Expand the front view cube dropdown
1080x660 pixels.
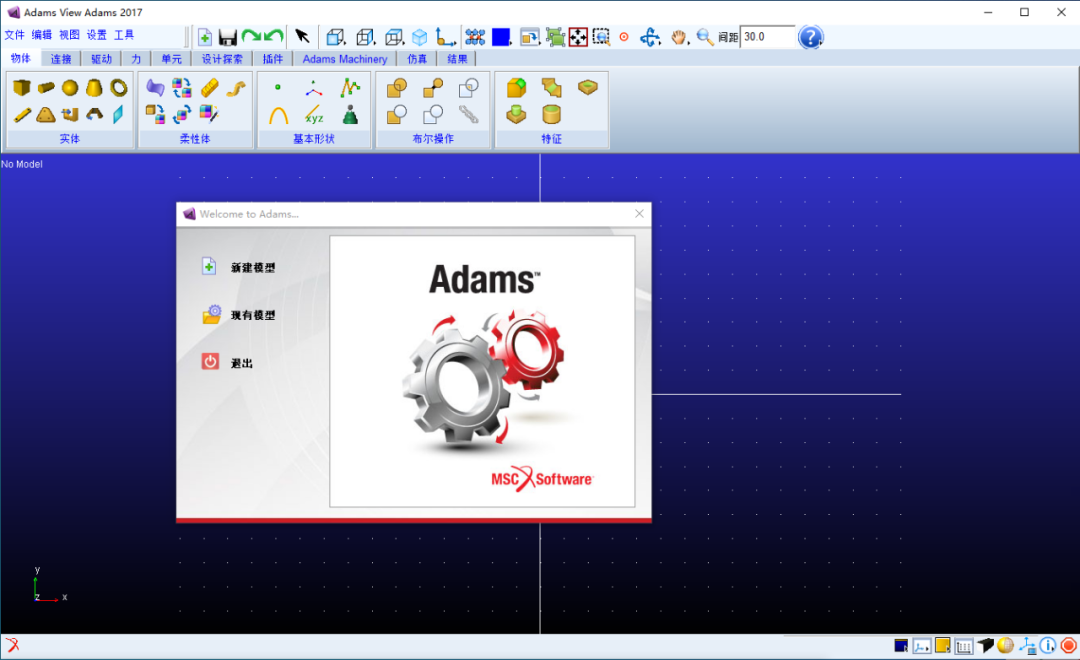point(336,37)
